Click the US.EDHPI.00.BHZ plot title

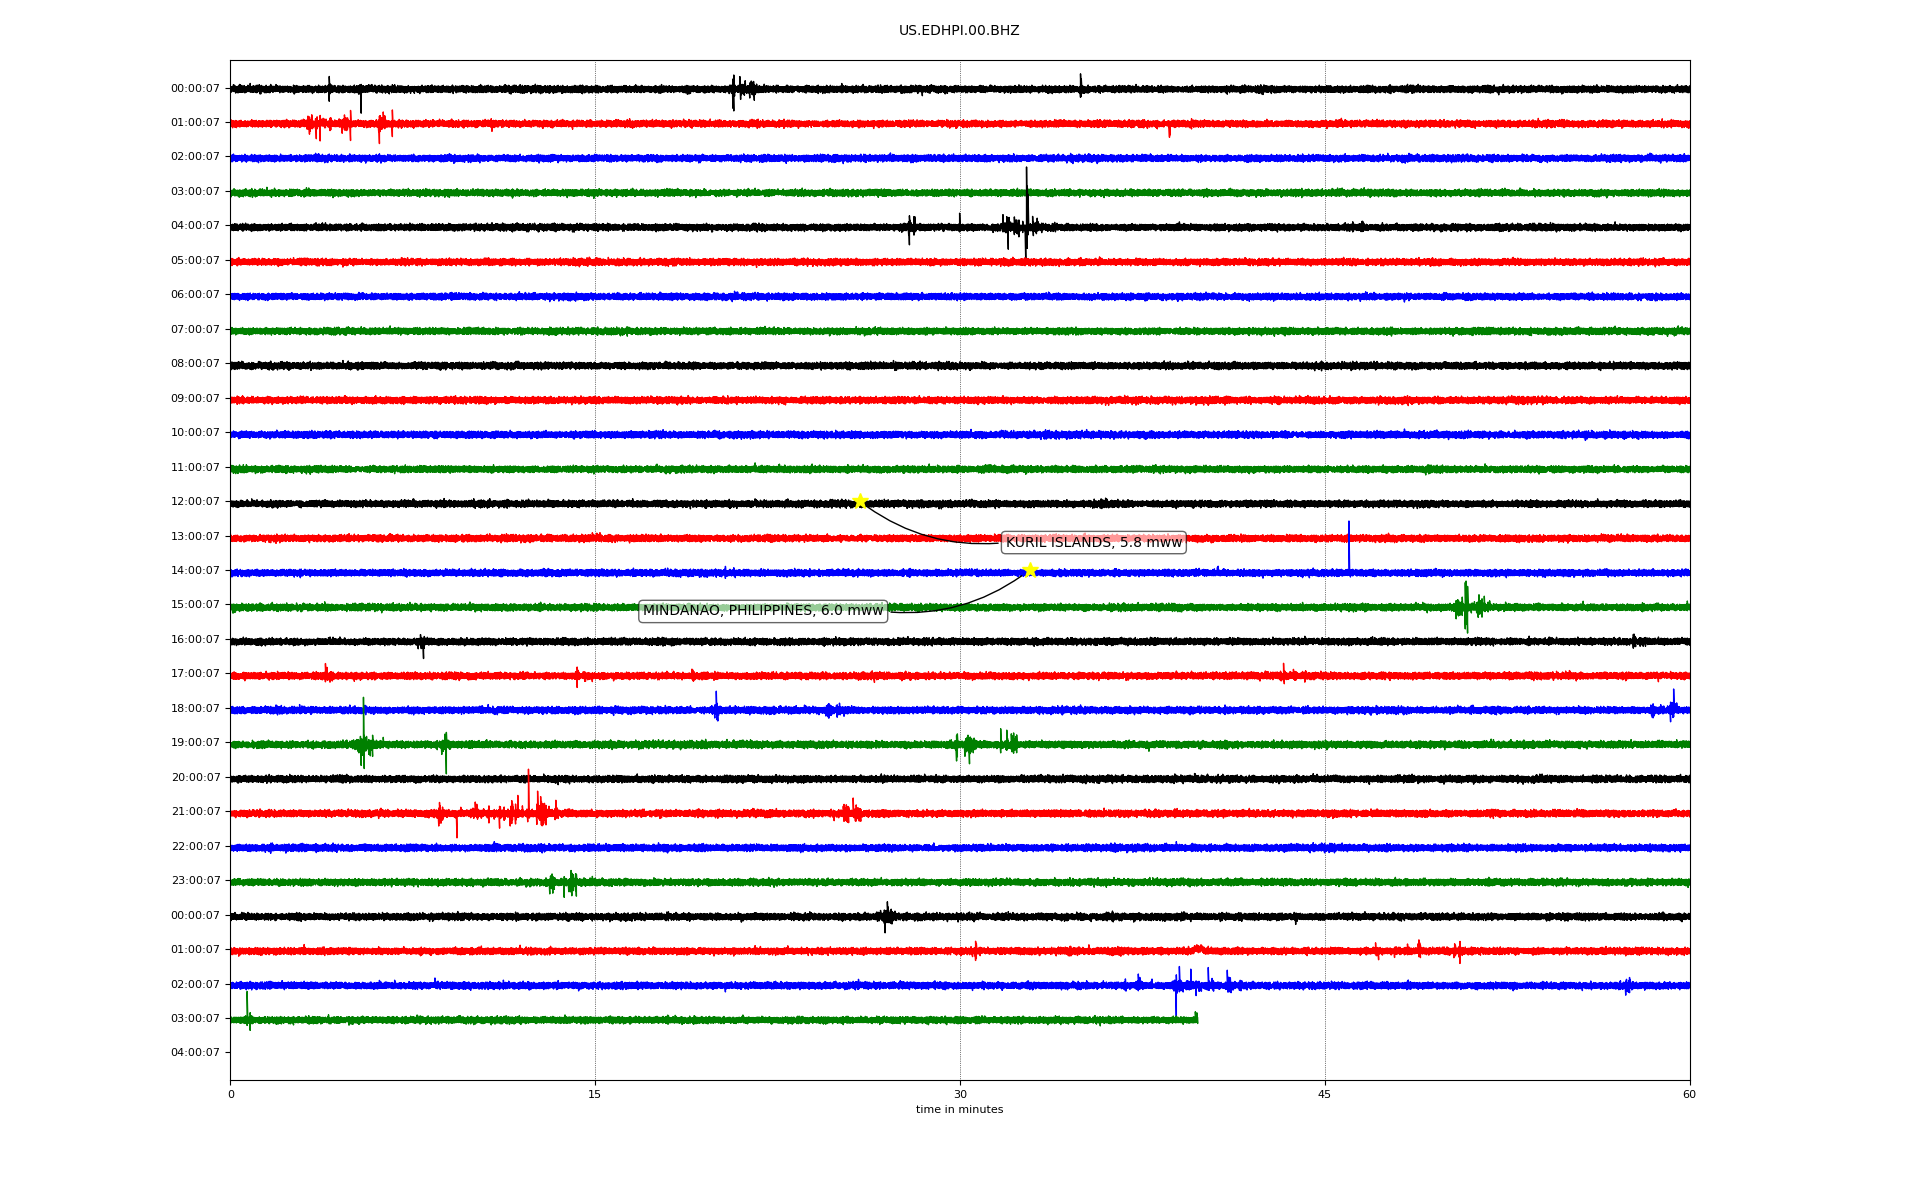[x=958, y=31]
